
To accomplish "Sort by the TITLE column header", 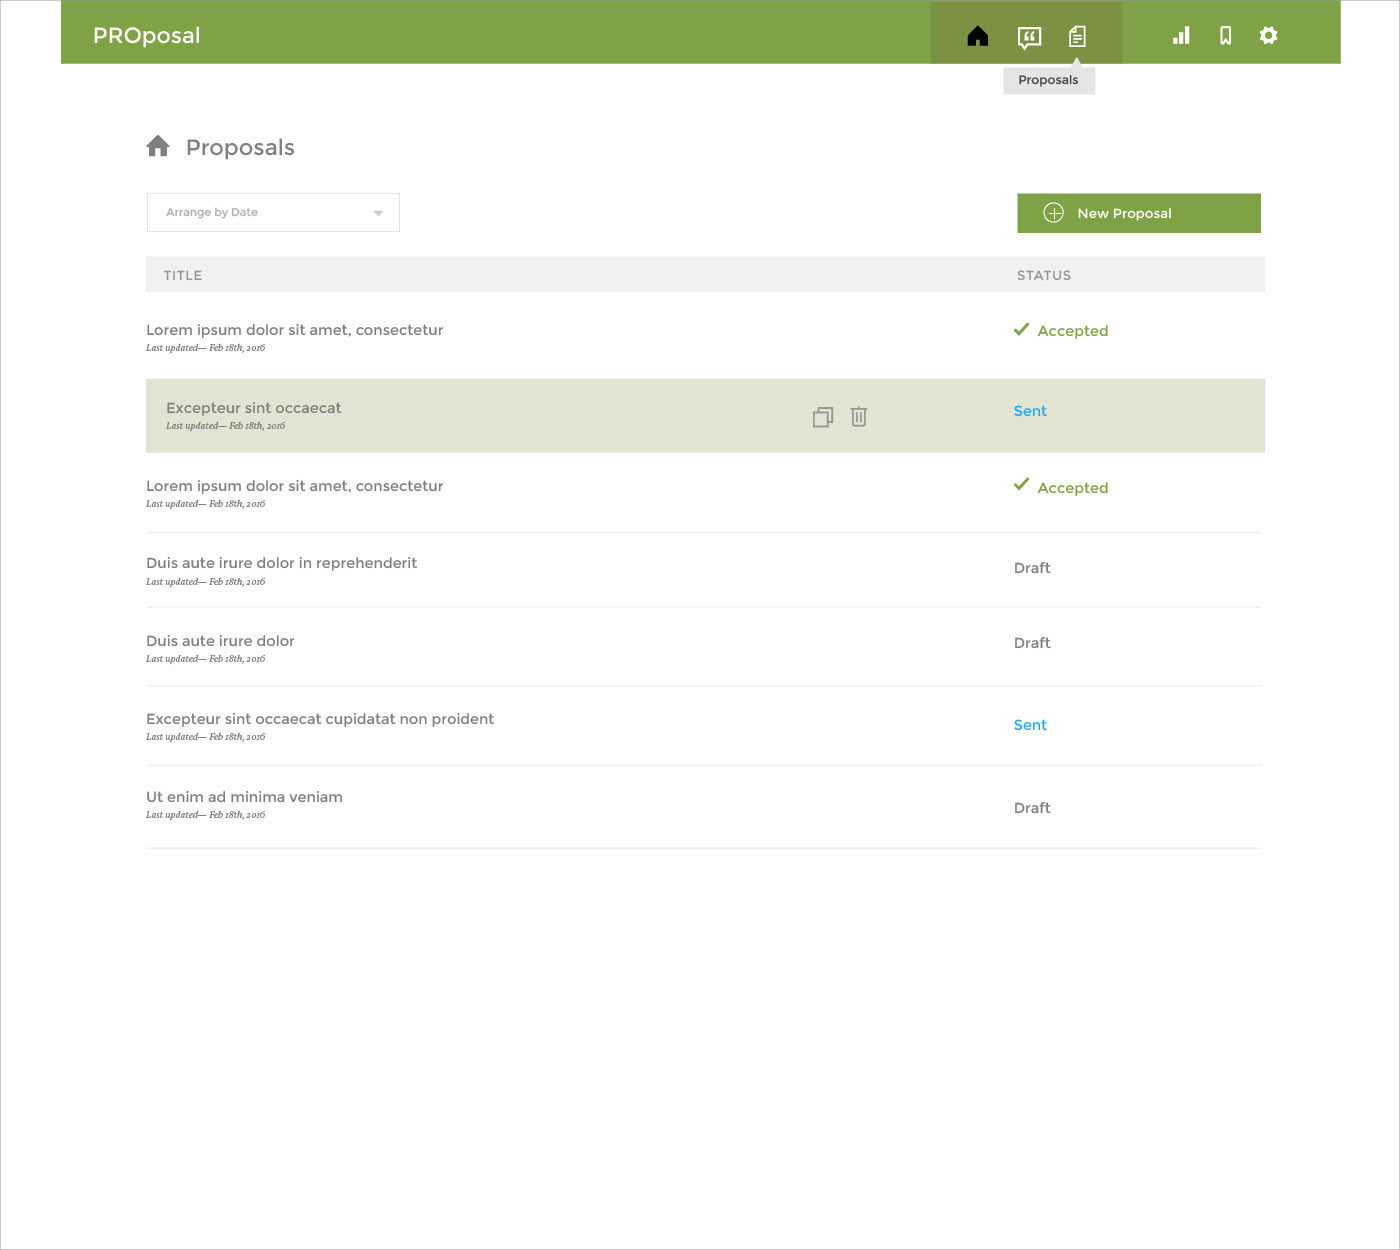I will [x=183, y=275].
